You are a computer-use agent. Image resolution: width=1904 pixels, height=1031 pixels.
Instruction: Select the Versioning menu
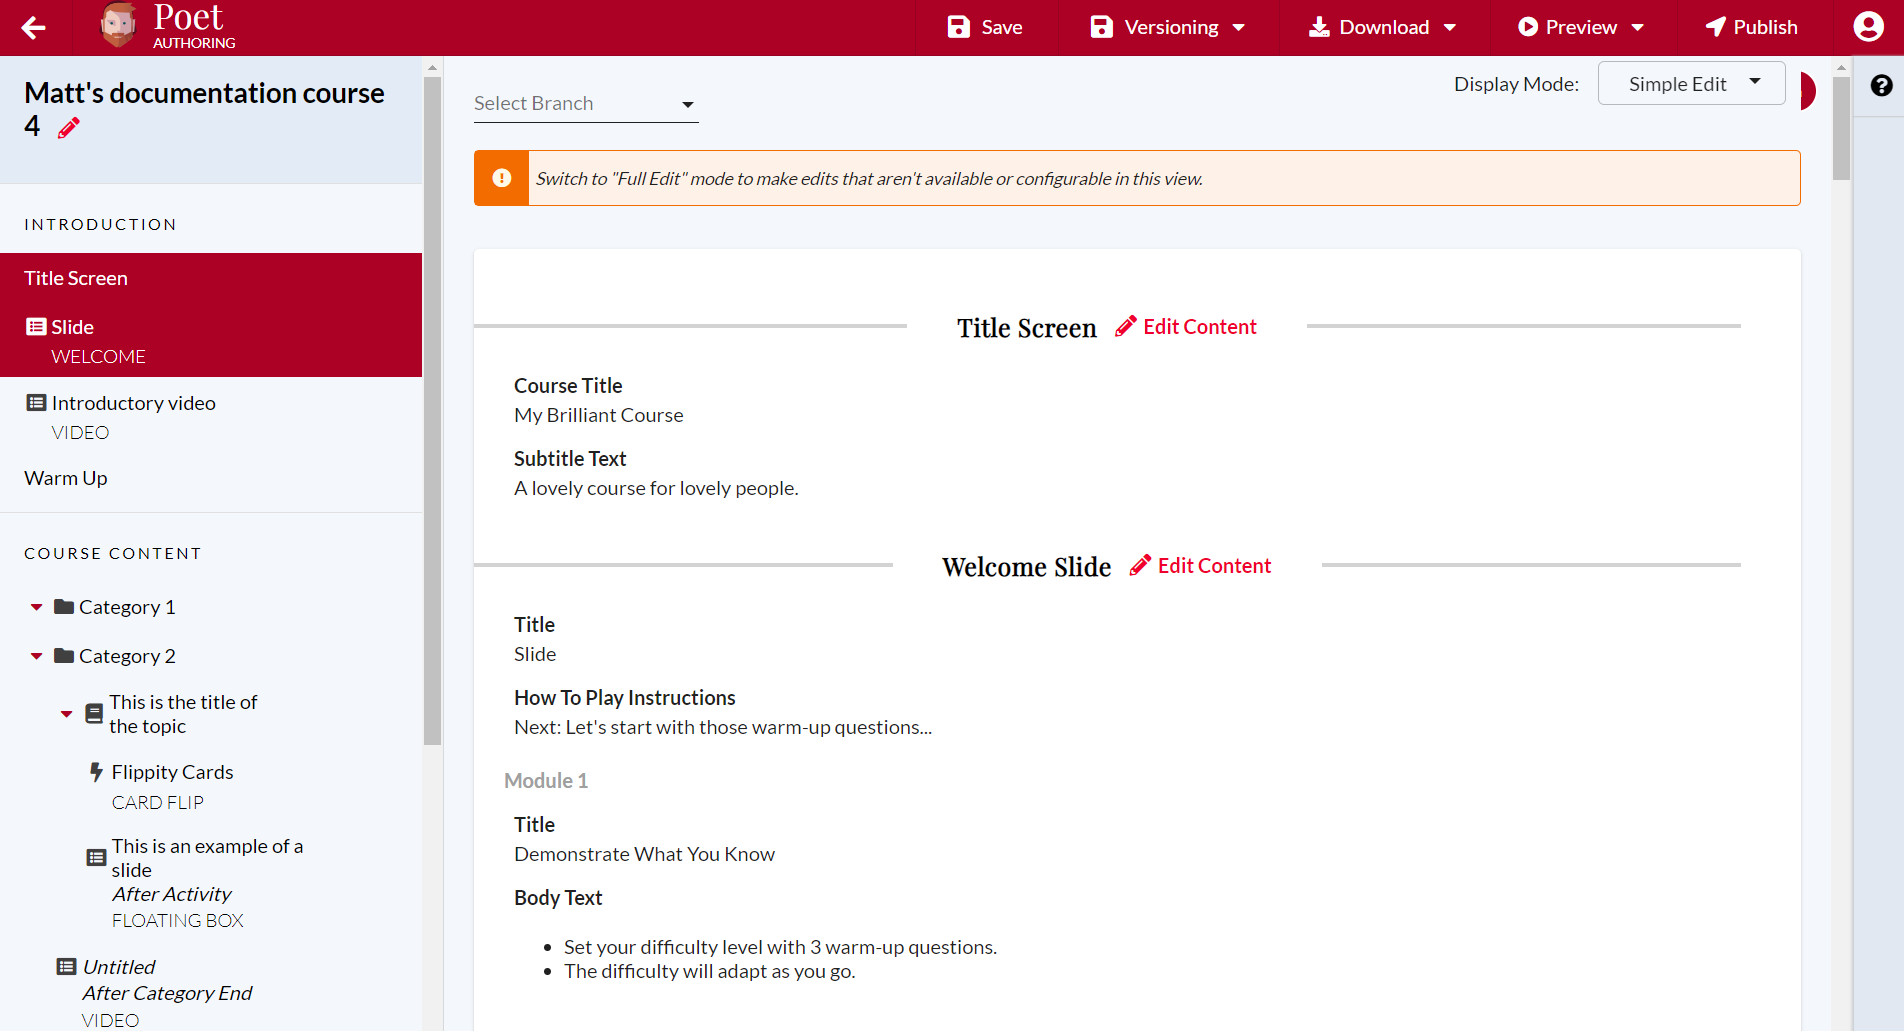[x=1167, y=27]
